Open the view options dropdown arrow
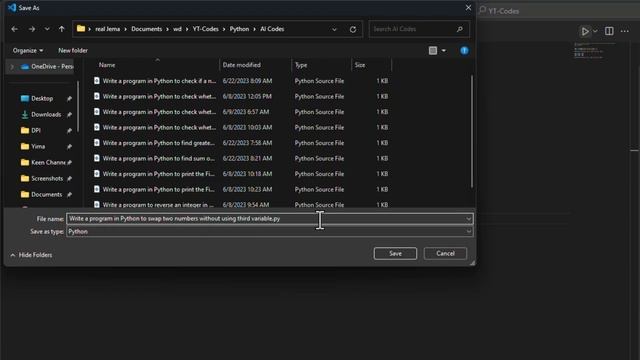 444,51
